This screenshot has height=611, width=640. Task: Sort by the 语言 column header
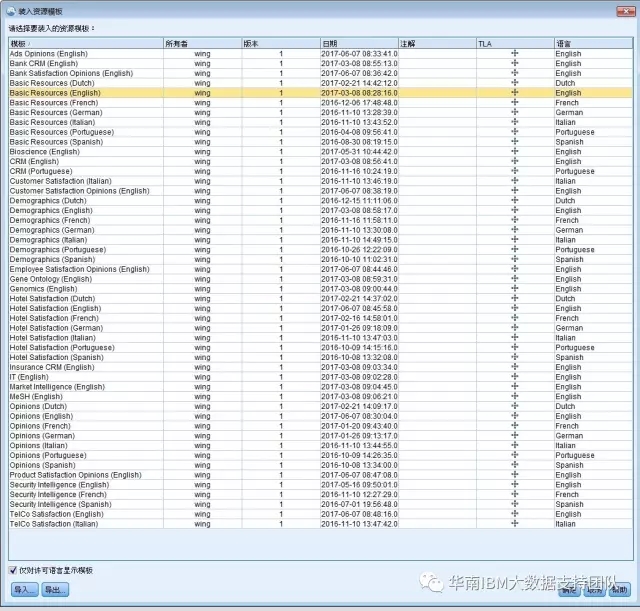pos(593,43)
